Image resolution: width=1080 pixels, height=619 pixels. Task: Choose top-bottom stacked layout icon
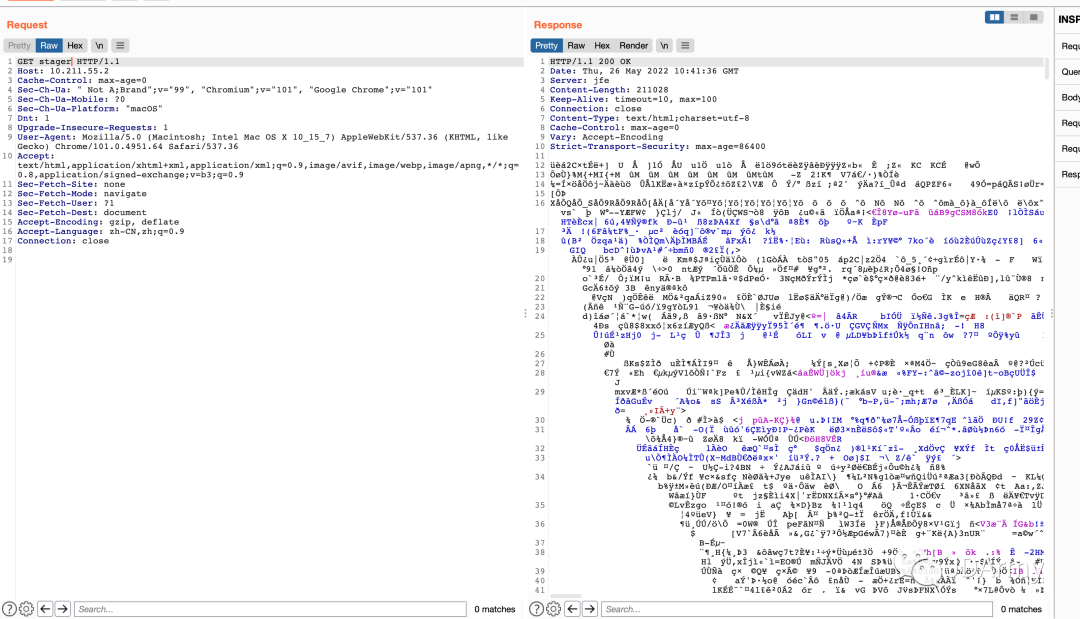pyautogui.click(x=1014, y=17)
